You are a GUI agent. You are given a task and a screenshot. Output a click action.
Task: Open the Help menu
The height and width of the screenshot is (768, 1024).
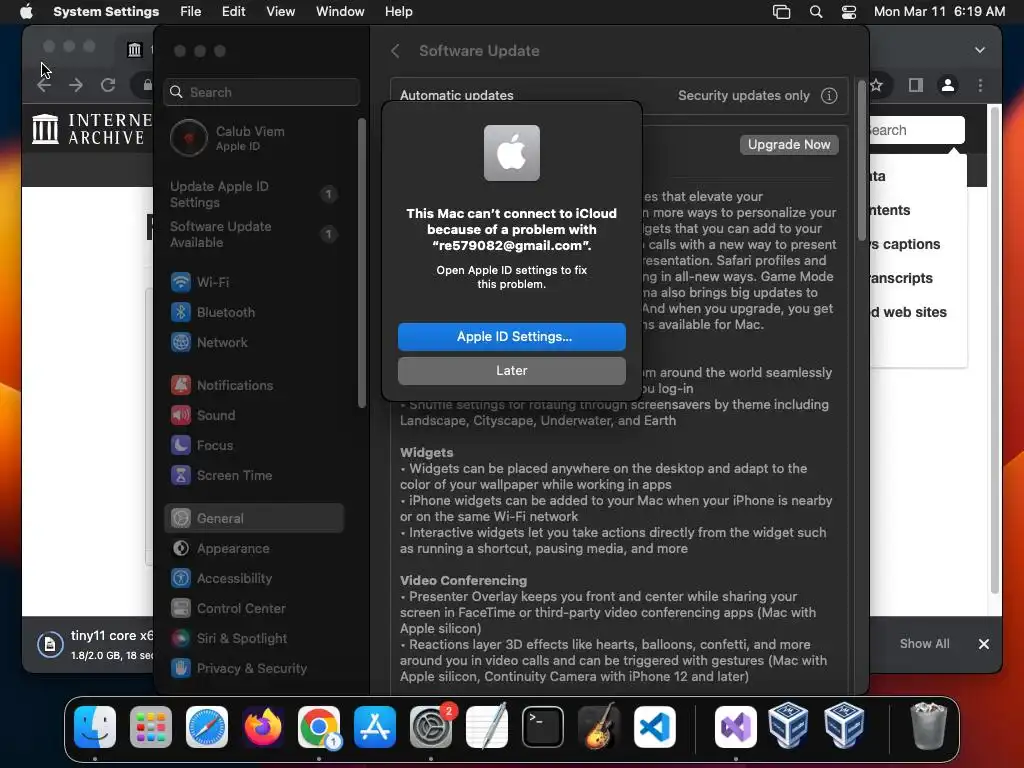click(398, 11)
